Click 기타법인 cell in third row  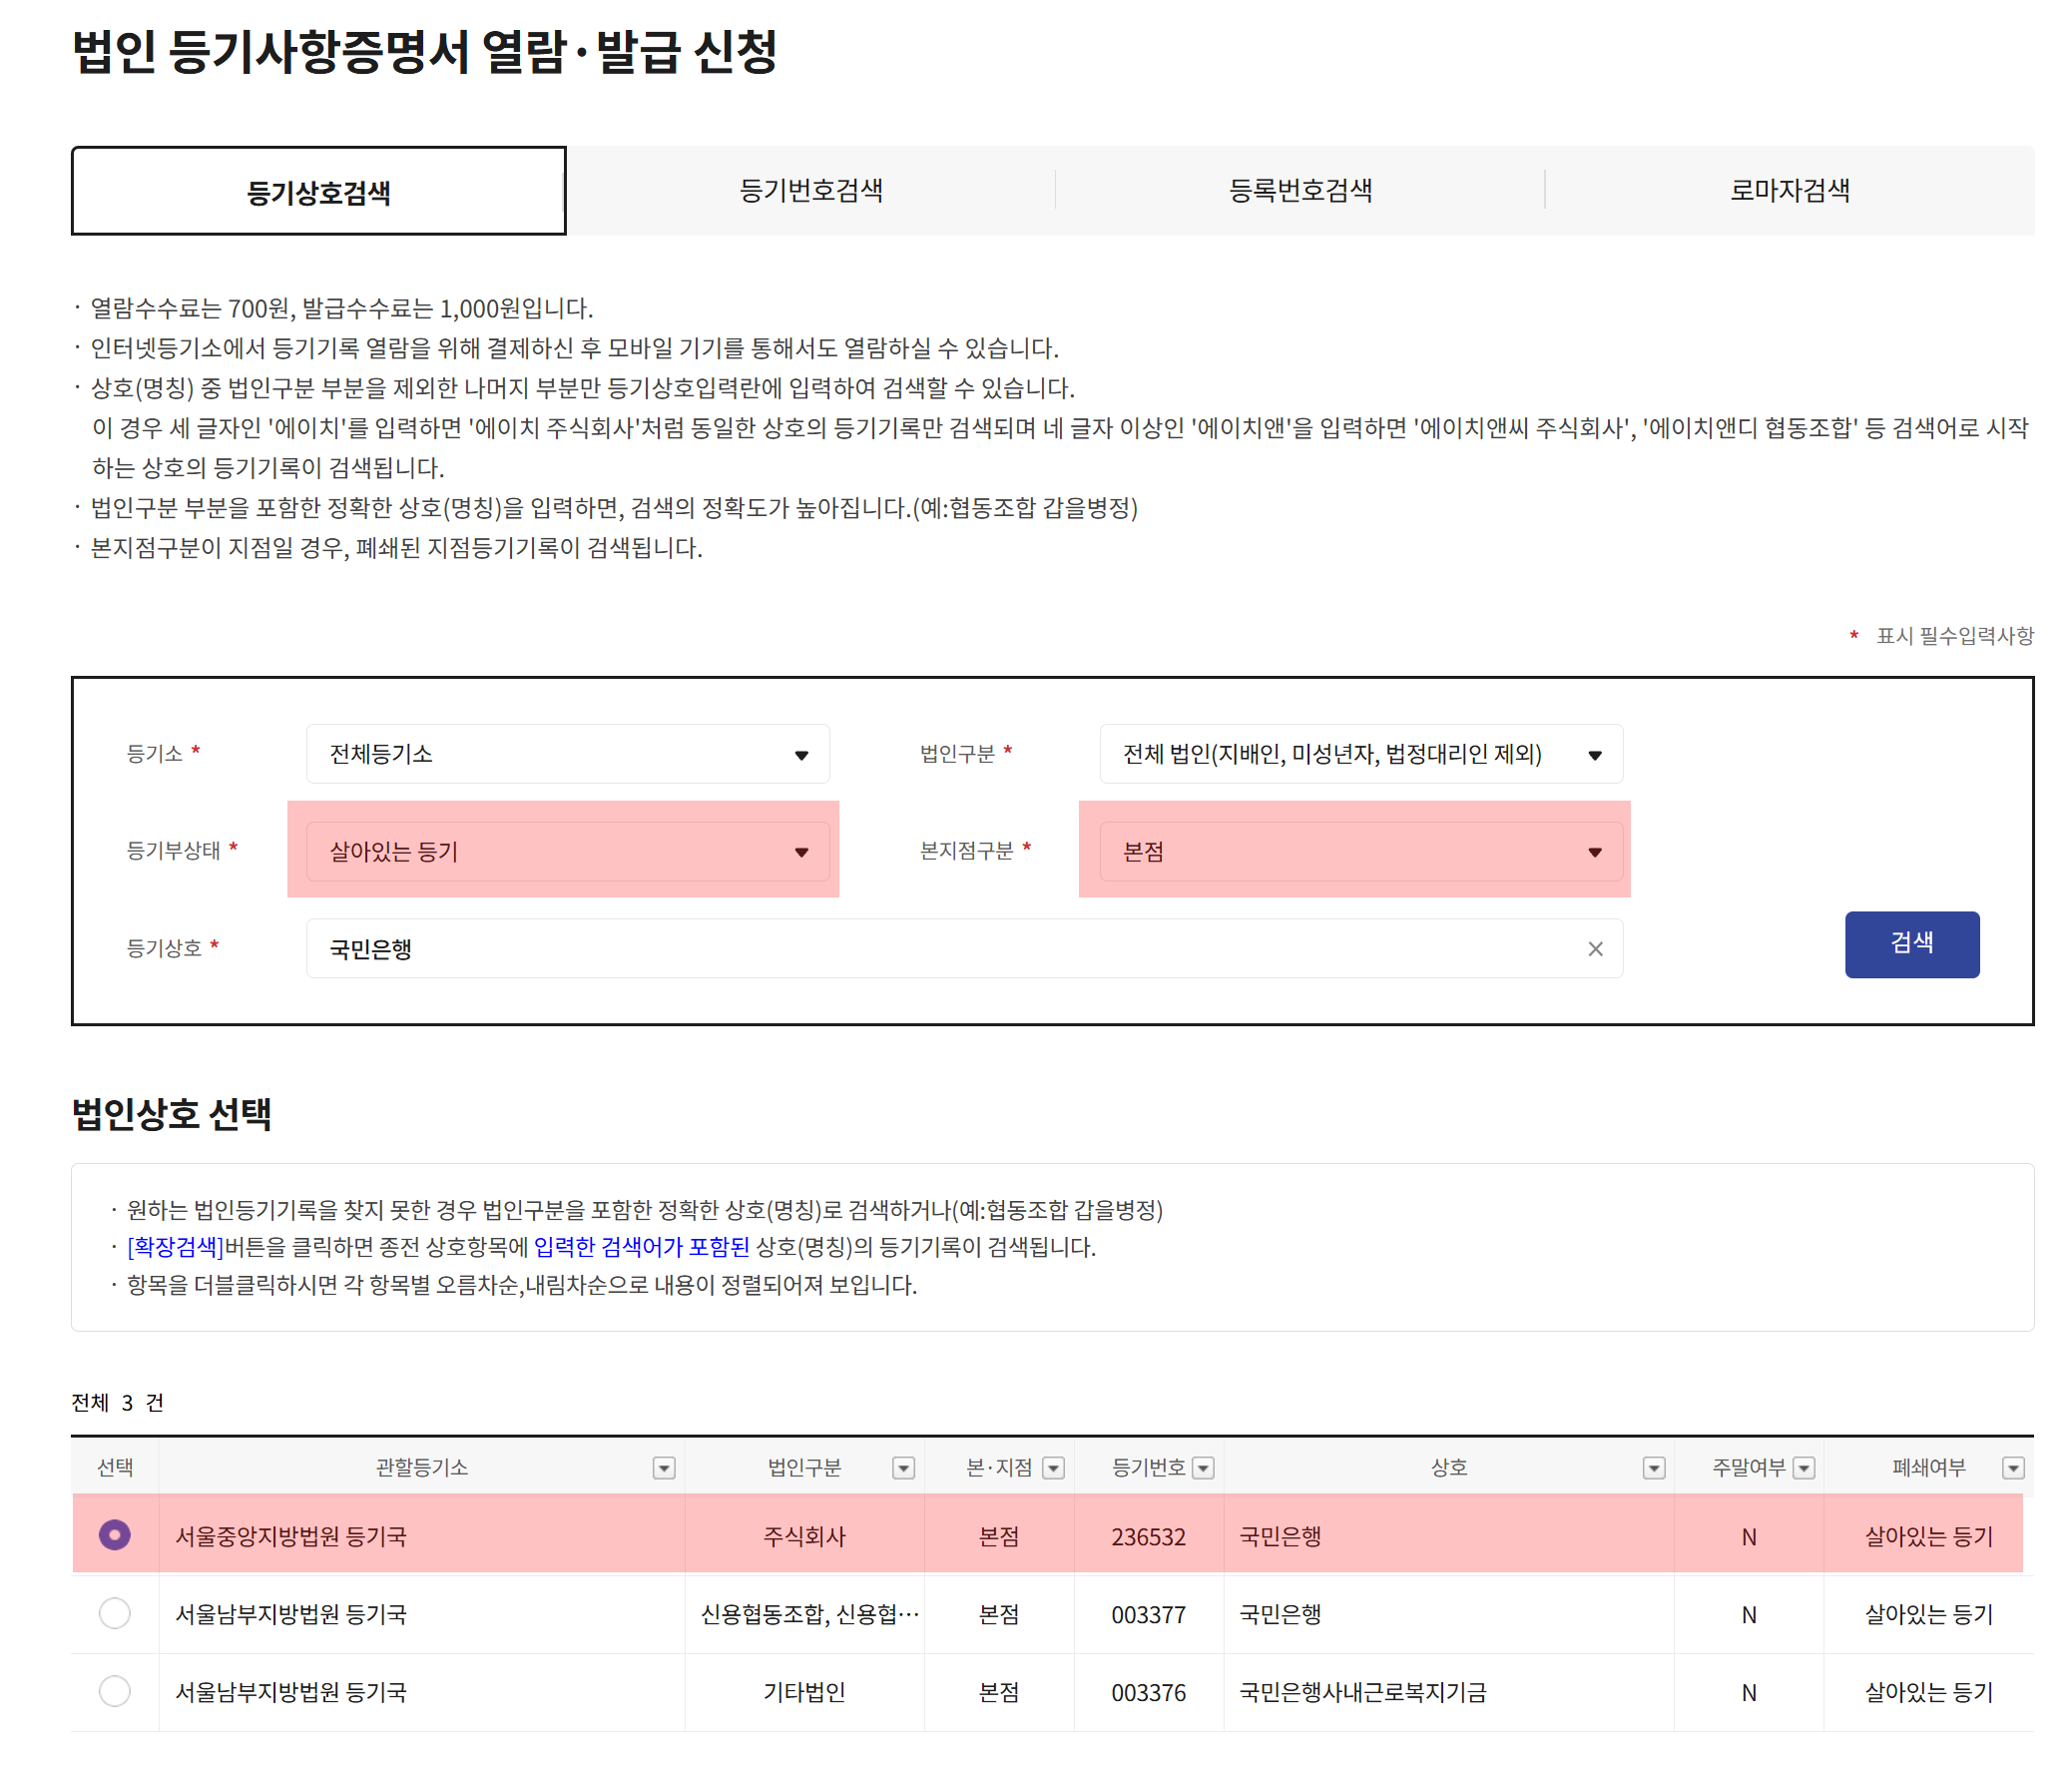[x=804, y=1693]
